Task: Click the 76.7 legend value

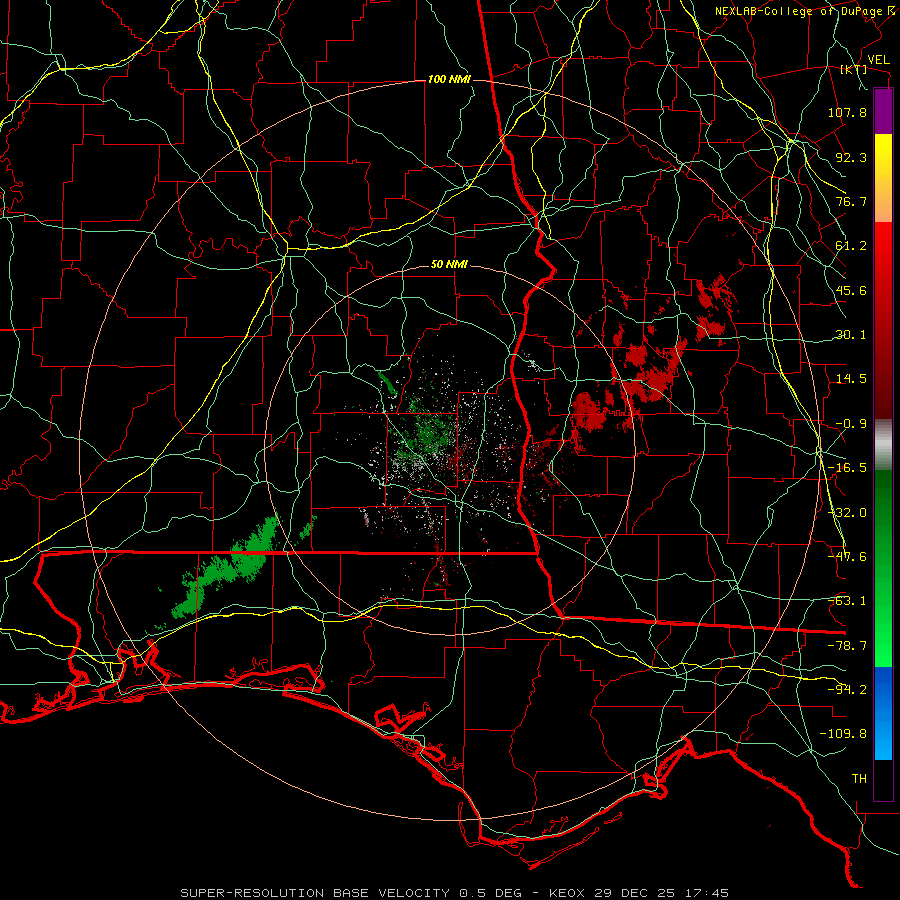Action: coord(851,201)
